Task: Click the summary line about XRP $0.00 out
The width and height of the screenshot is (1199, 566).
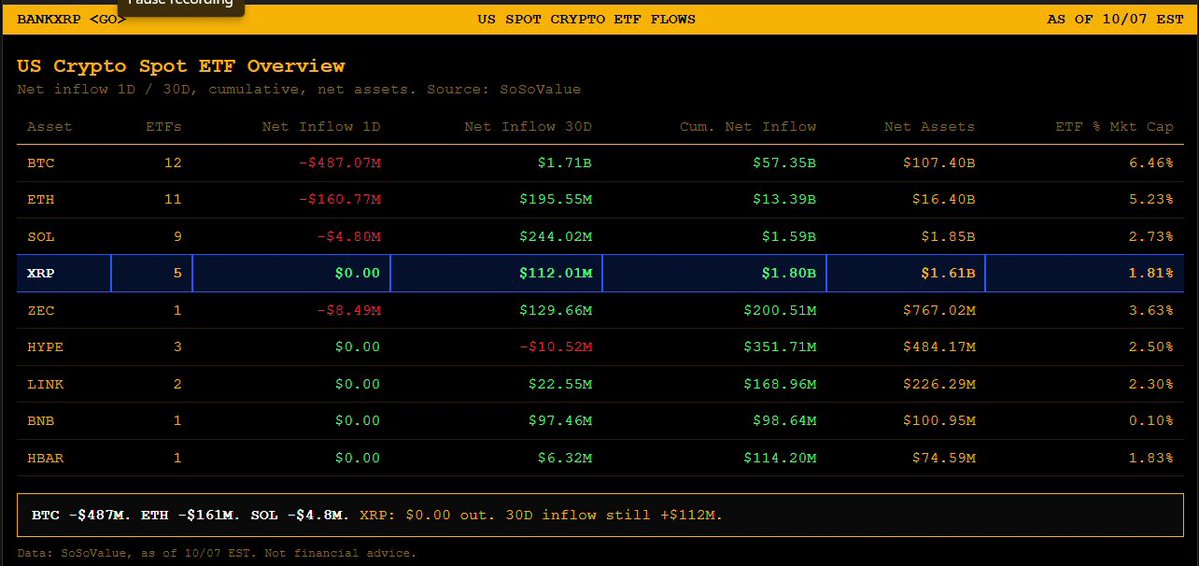Action: 541,515
